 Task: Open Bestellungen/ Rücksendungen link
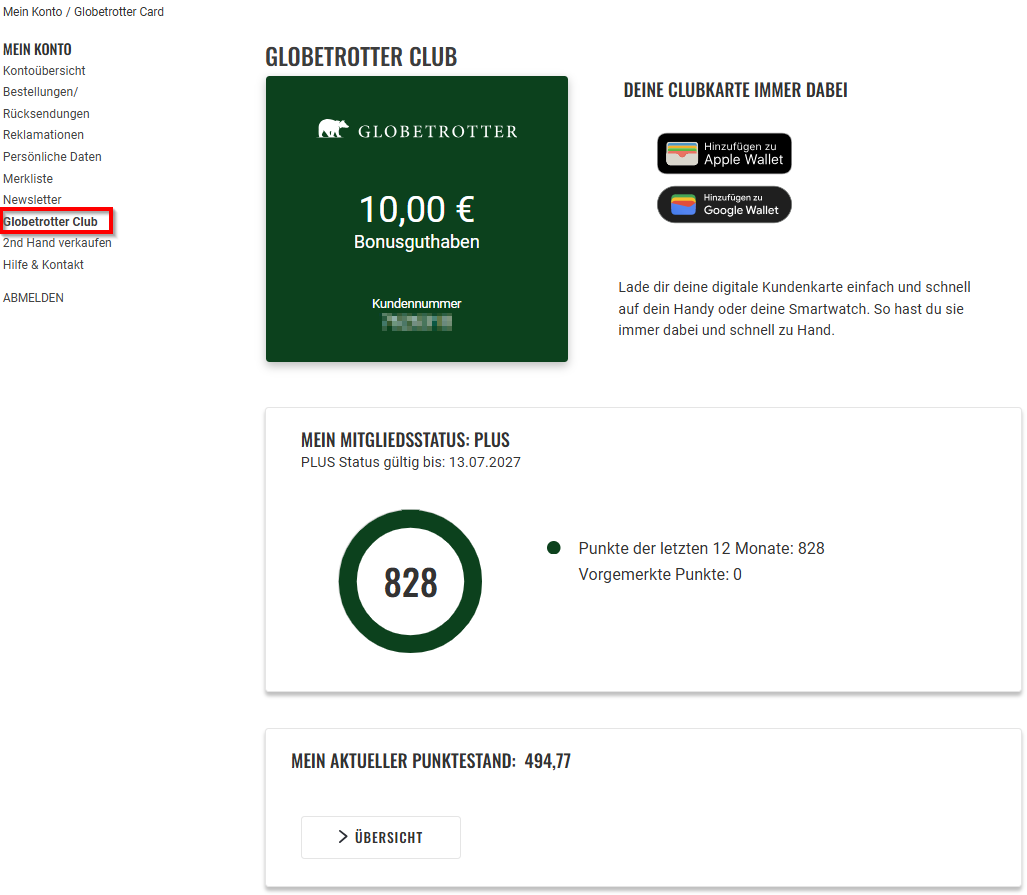[x=46, y=103]
